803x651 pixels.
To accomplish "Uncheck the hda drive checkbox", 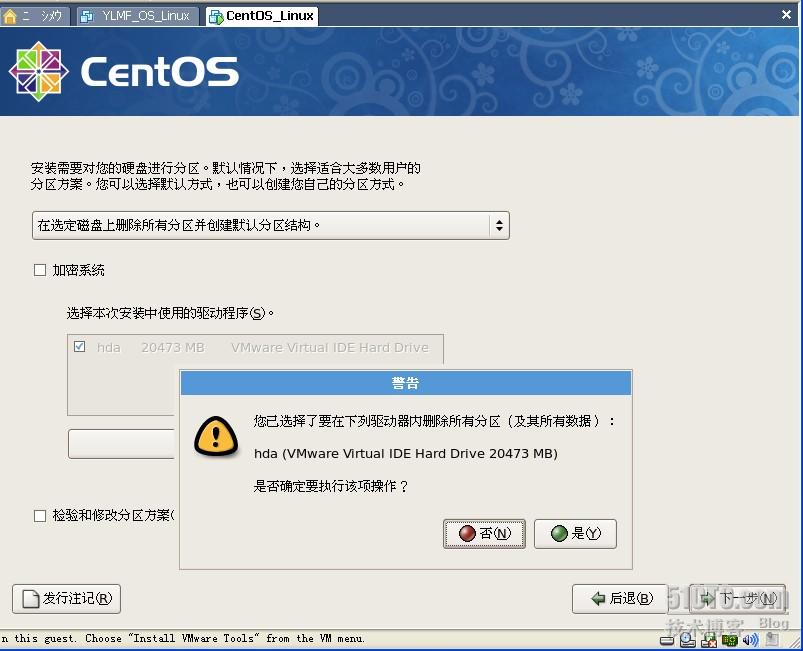I will point(79,347).
